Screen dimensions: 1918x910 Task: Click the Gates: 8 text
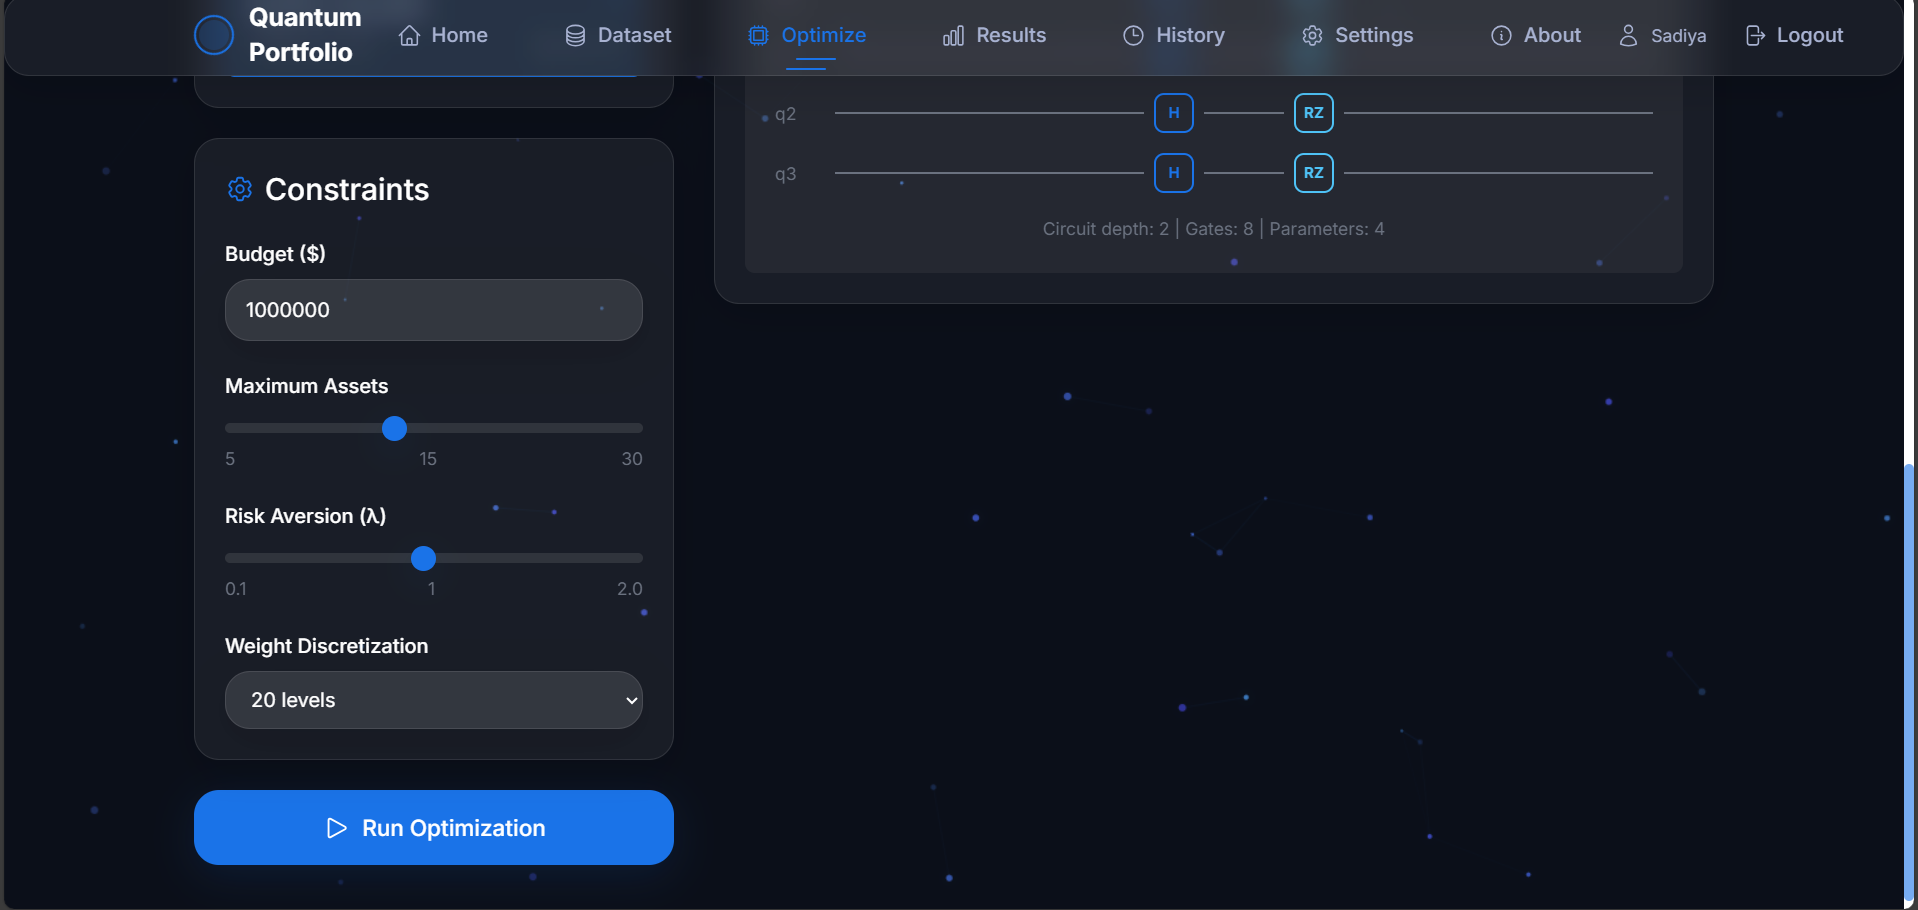pos(1219,229)
